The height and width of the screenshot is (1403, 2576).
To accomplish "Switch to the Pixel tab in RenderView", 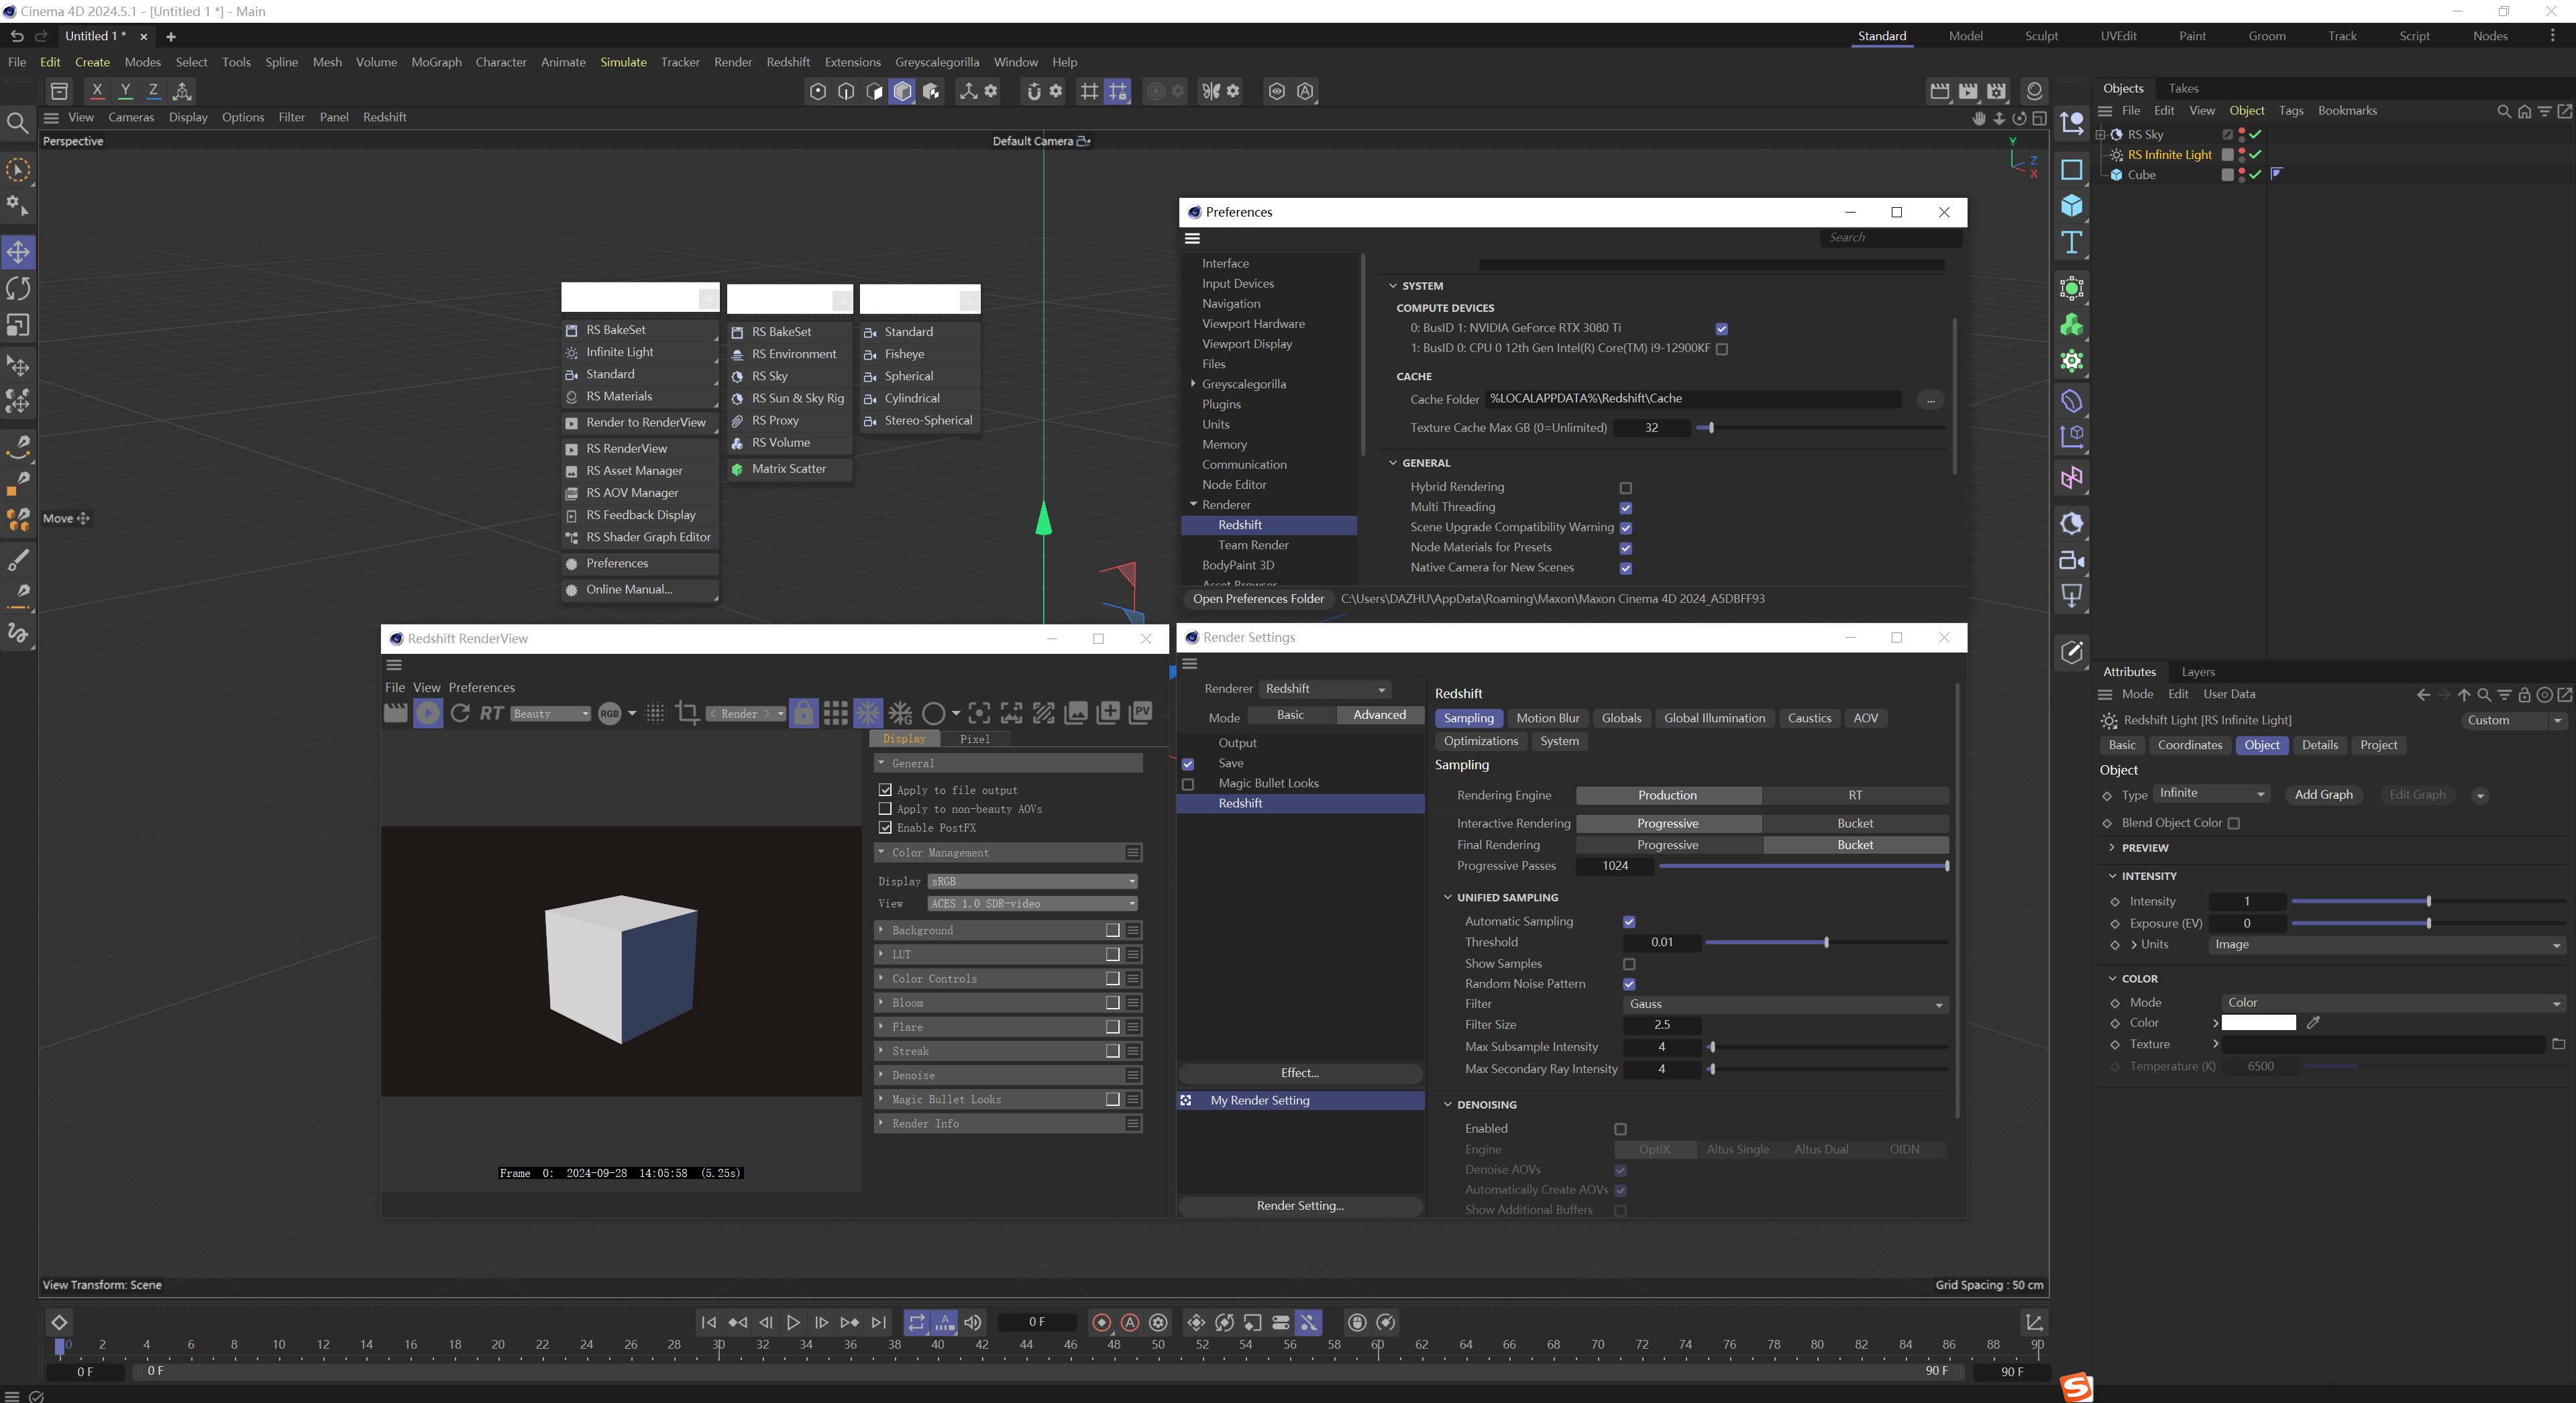I will tap(975, 738).
